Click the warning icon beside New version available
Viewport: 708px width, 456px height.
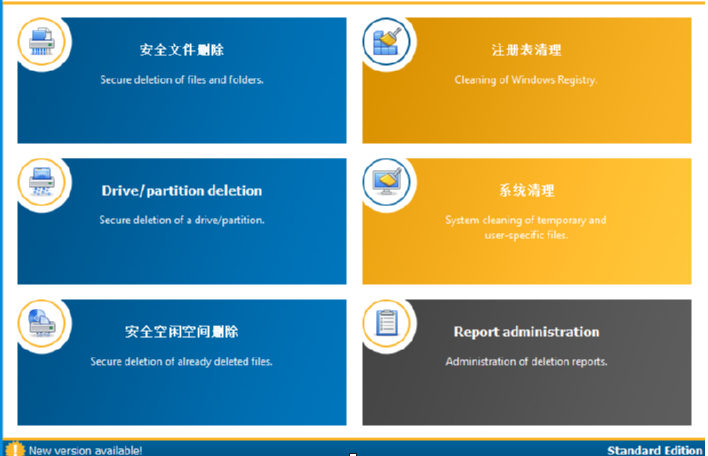pos(15,449)
